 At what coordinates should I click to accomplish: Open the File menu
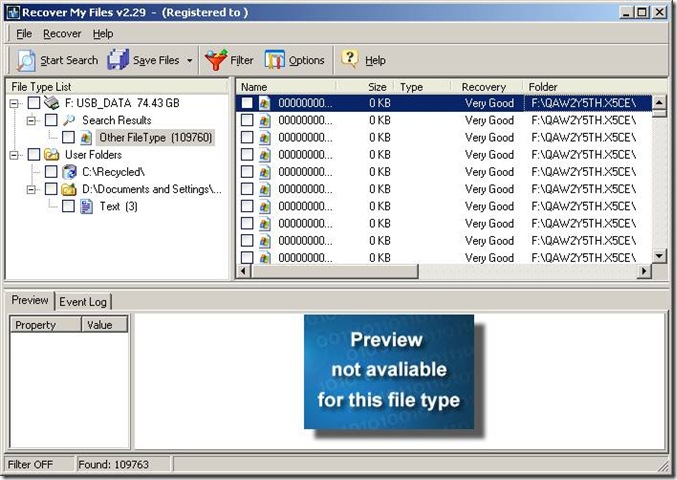[x=24, y=34]
